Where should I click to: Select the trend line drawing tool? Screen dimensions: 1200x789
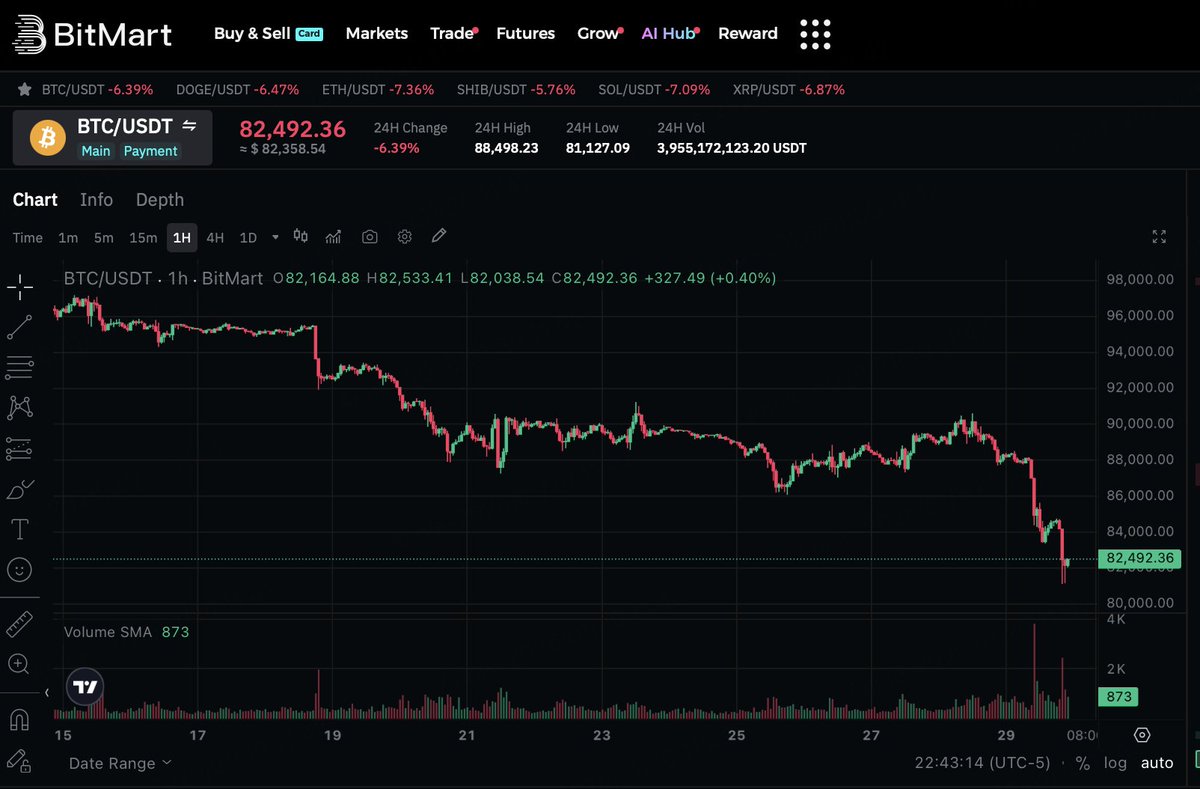click(20, 327)
